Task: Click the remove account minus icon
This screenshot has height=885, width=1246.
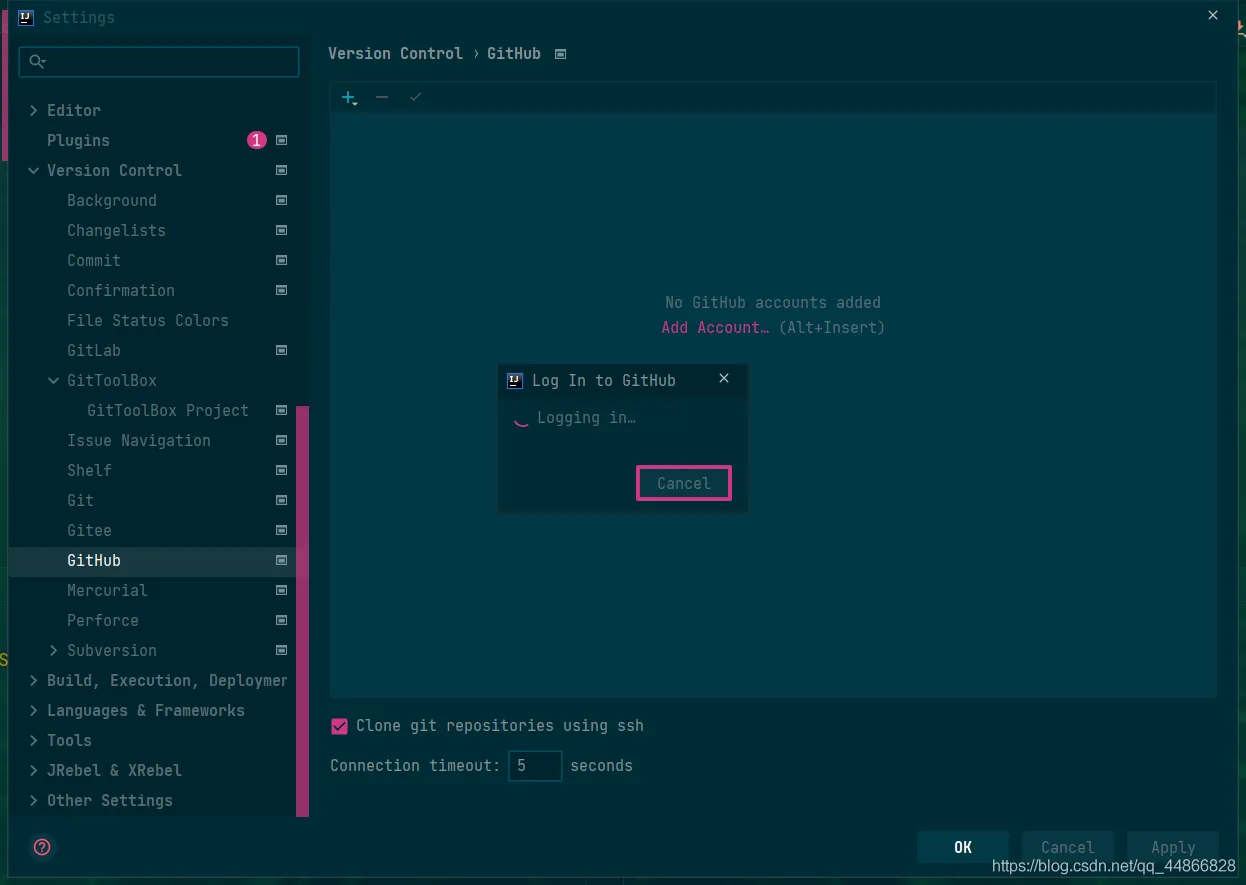Action: pos(382,97)
